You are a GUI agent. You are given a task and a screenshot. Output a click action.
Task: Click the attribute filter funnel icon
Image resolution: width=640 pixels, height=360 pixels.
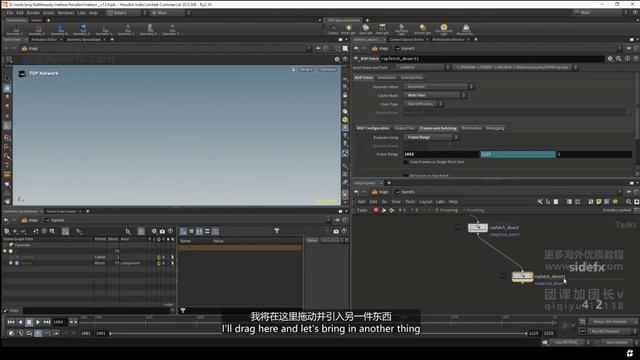click(x=276, y=231)
